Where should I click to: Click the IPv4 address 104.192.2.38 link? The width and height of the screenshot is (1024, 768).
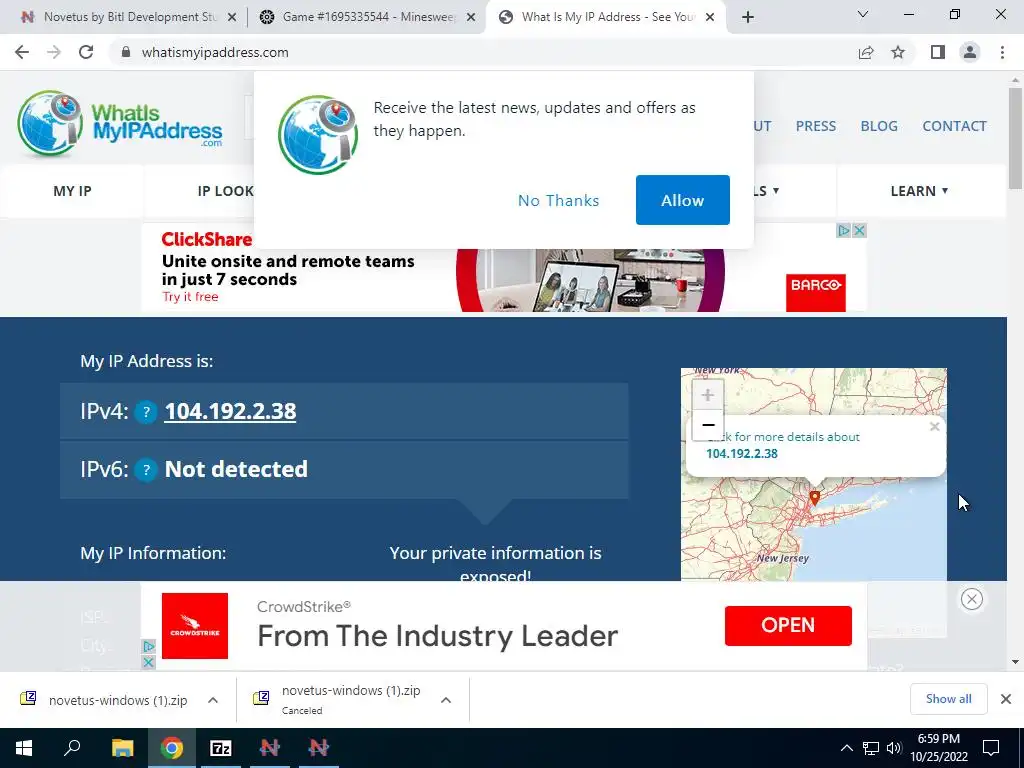[x=230, y=411]
